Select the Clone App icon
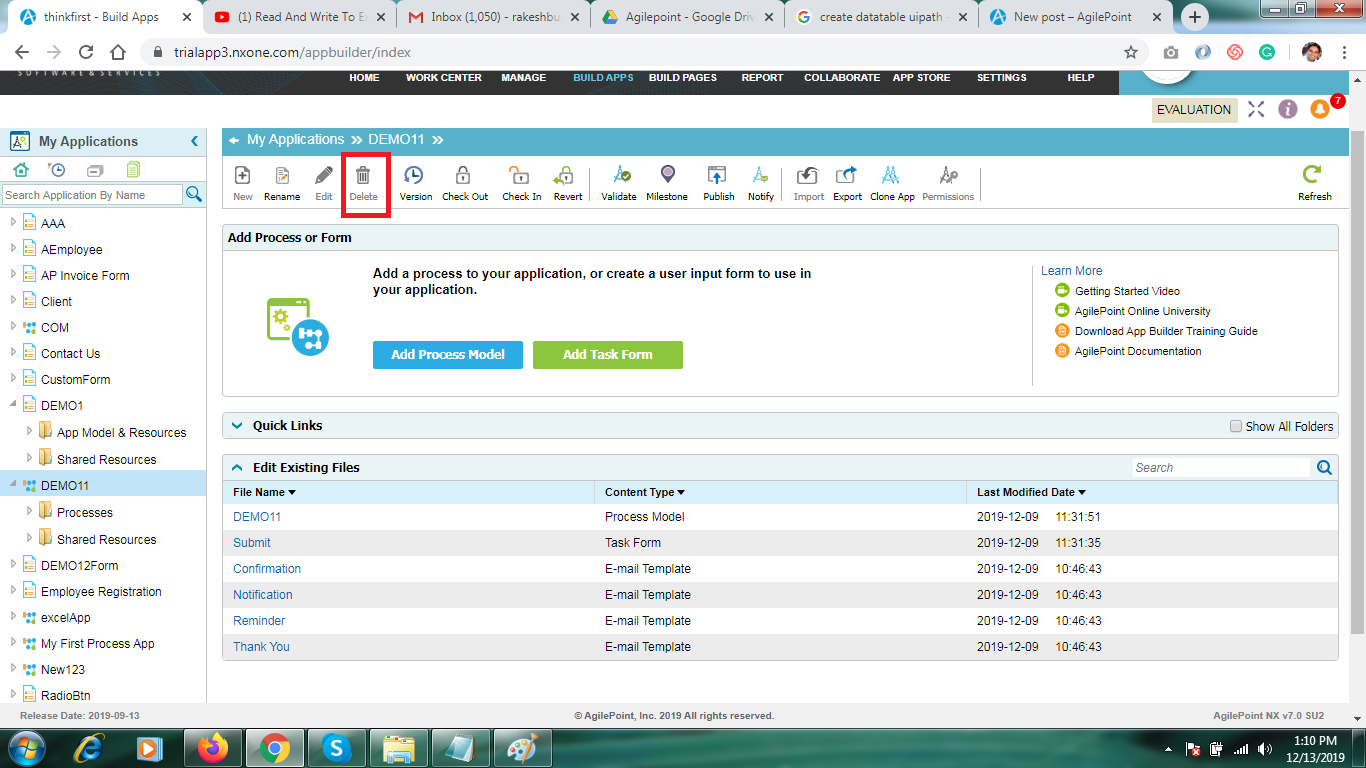This screenshot has width=1366, height=768. tap(891, 176)
